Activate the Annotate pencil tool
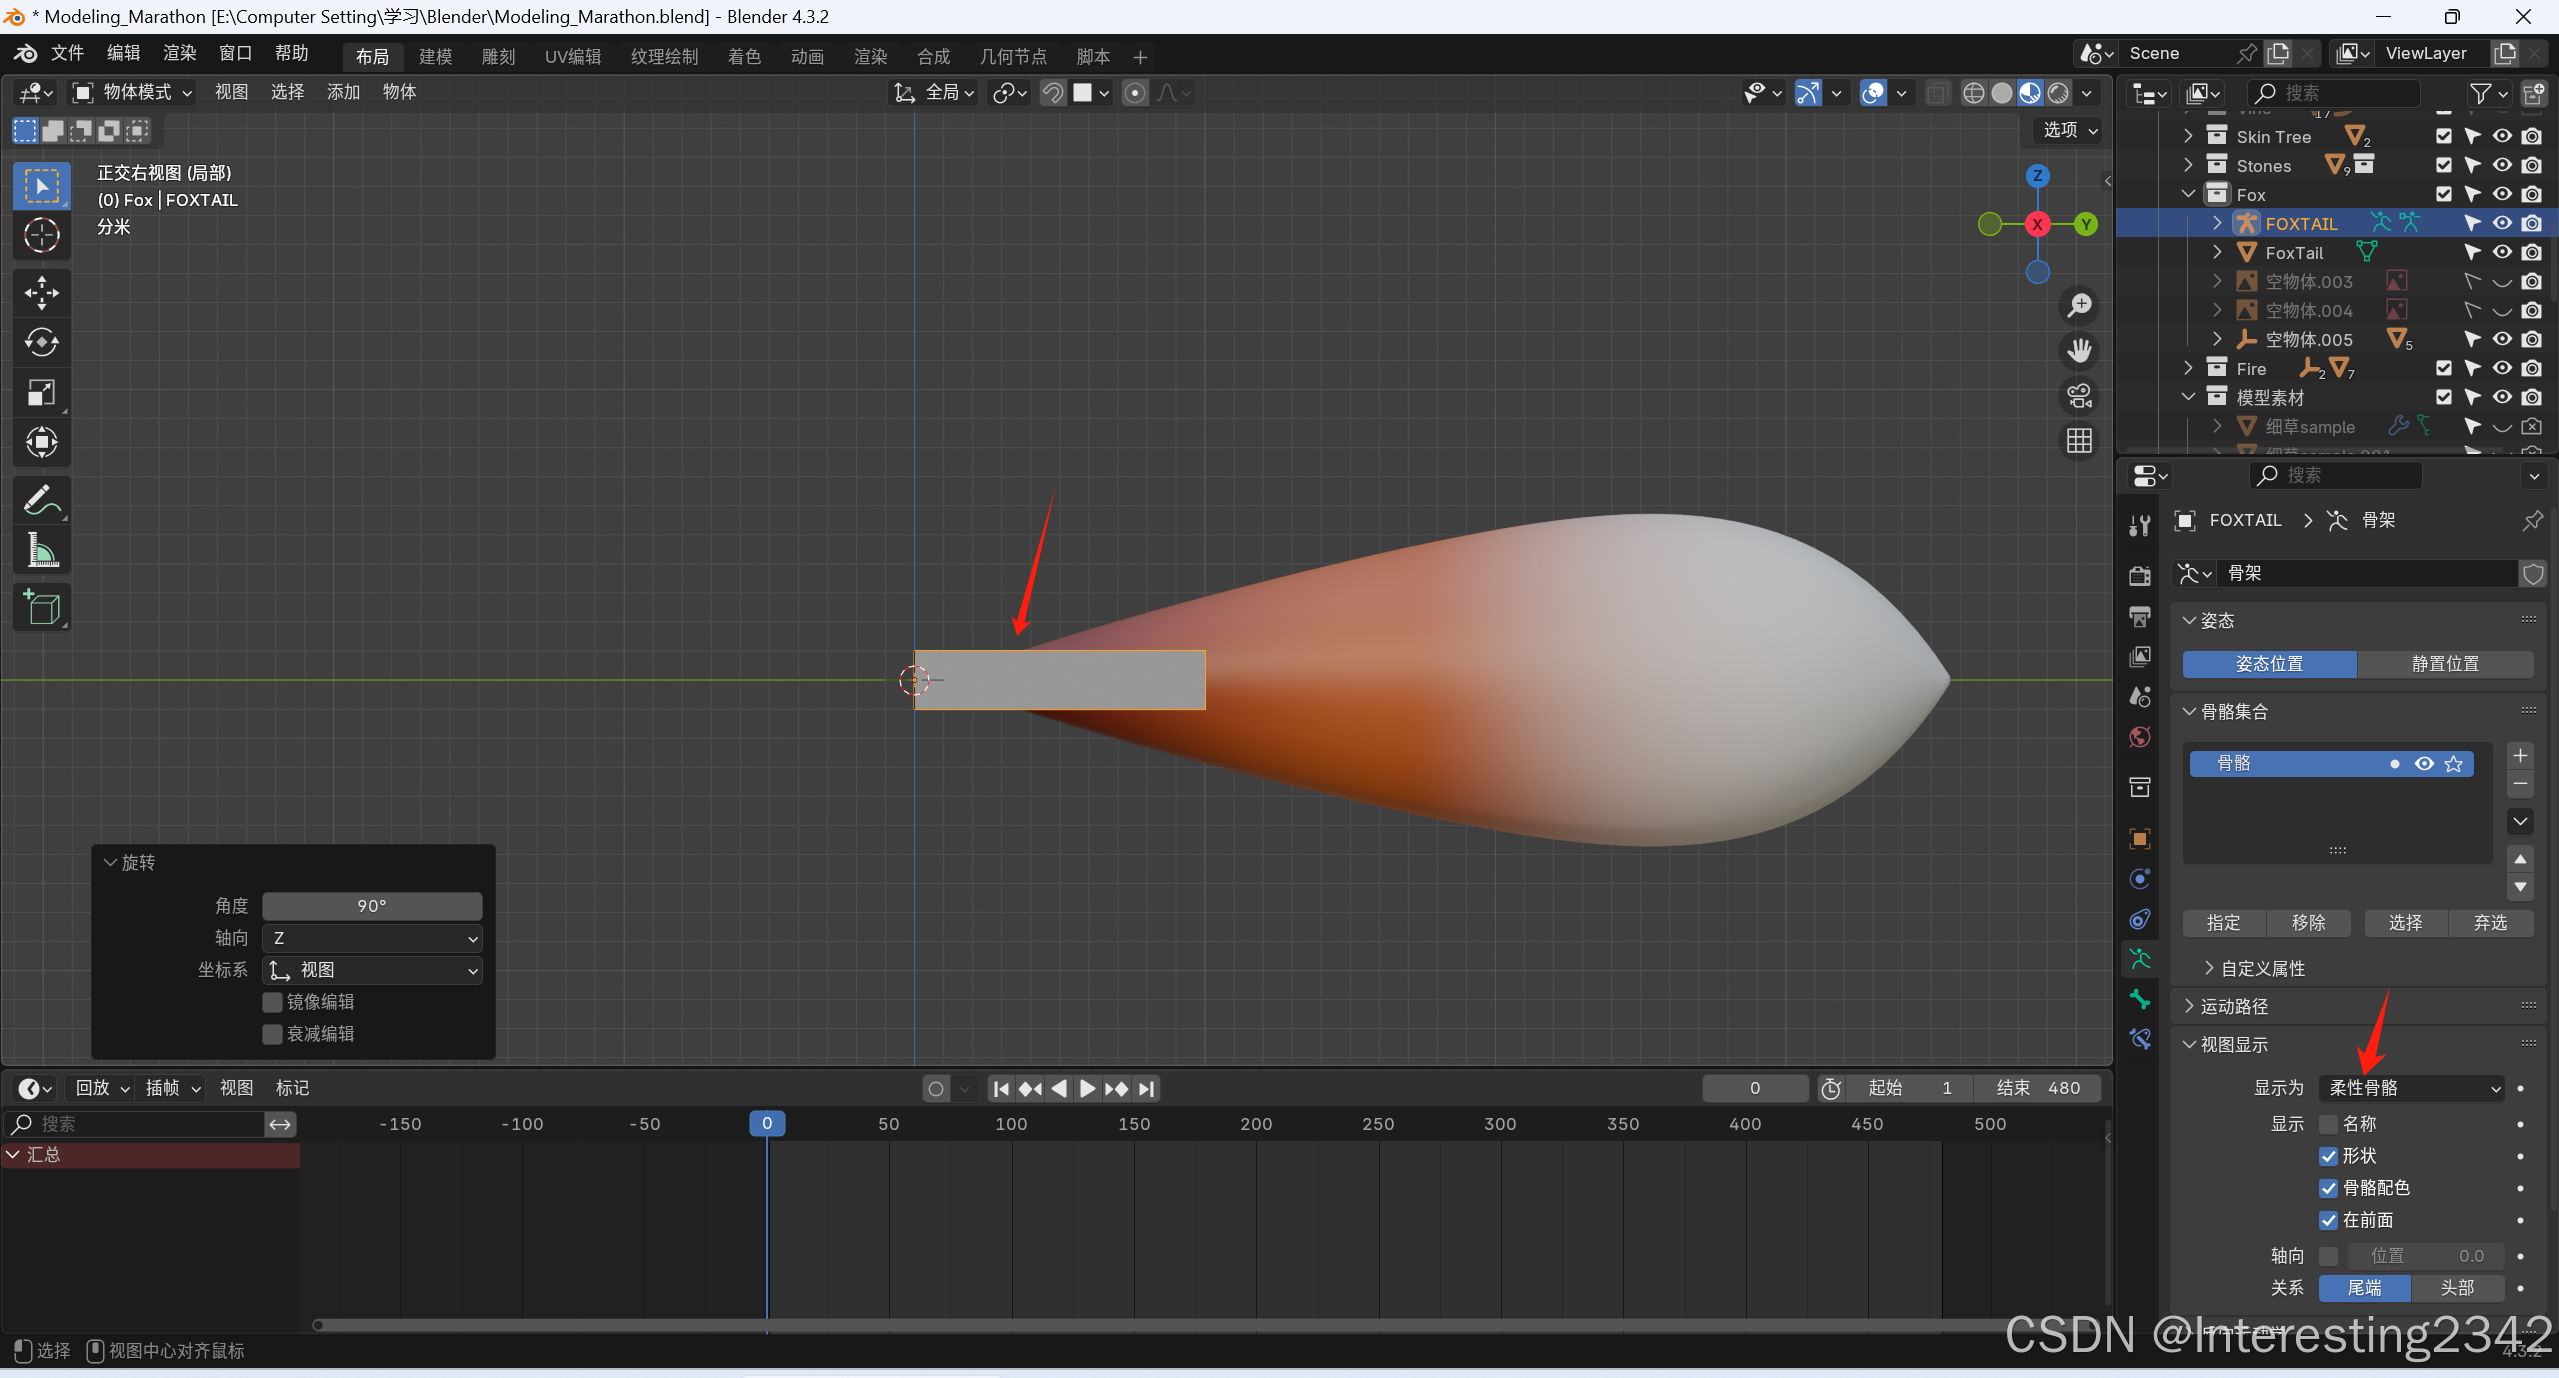 point(41,500)
